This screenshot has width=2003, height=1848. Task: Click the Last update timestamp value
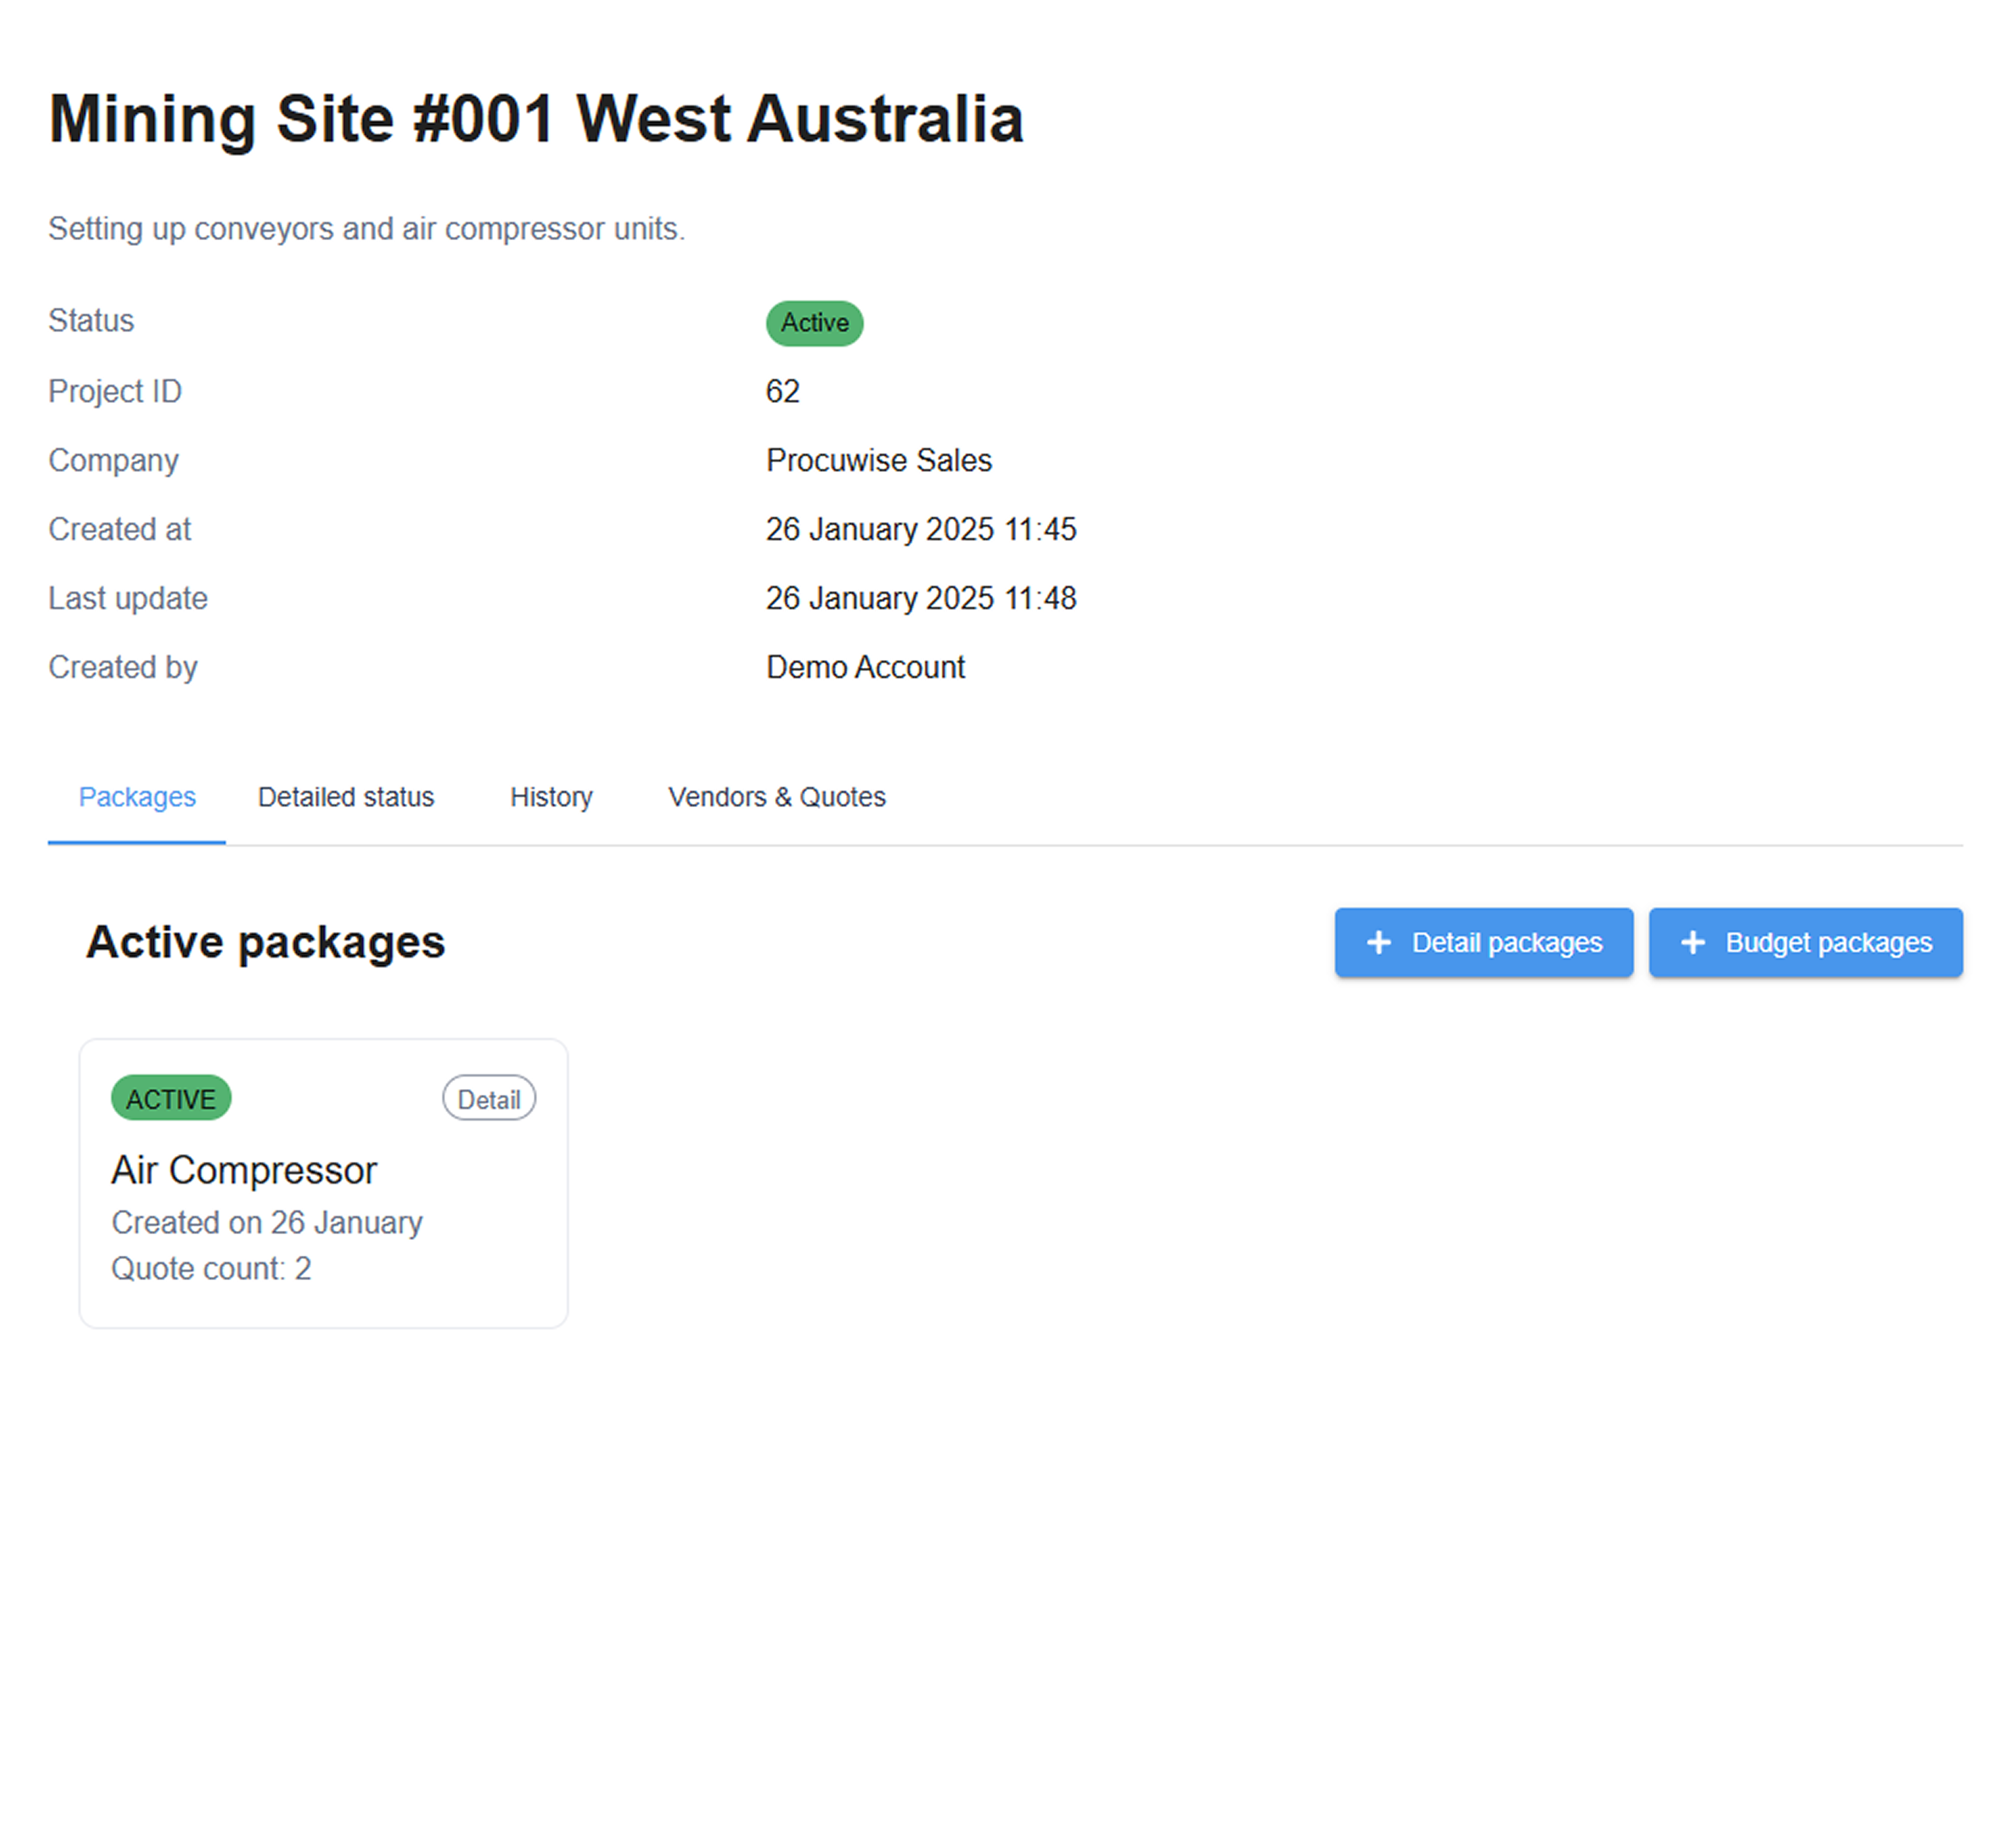[920, 598]
